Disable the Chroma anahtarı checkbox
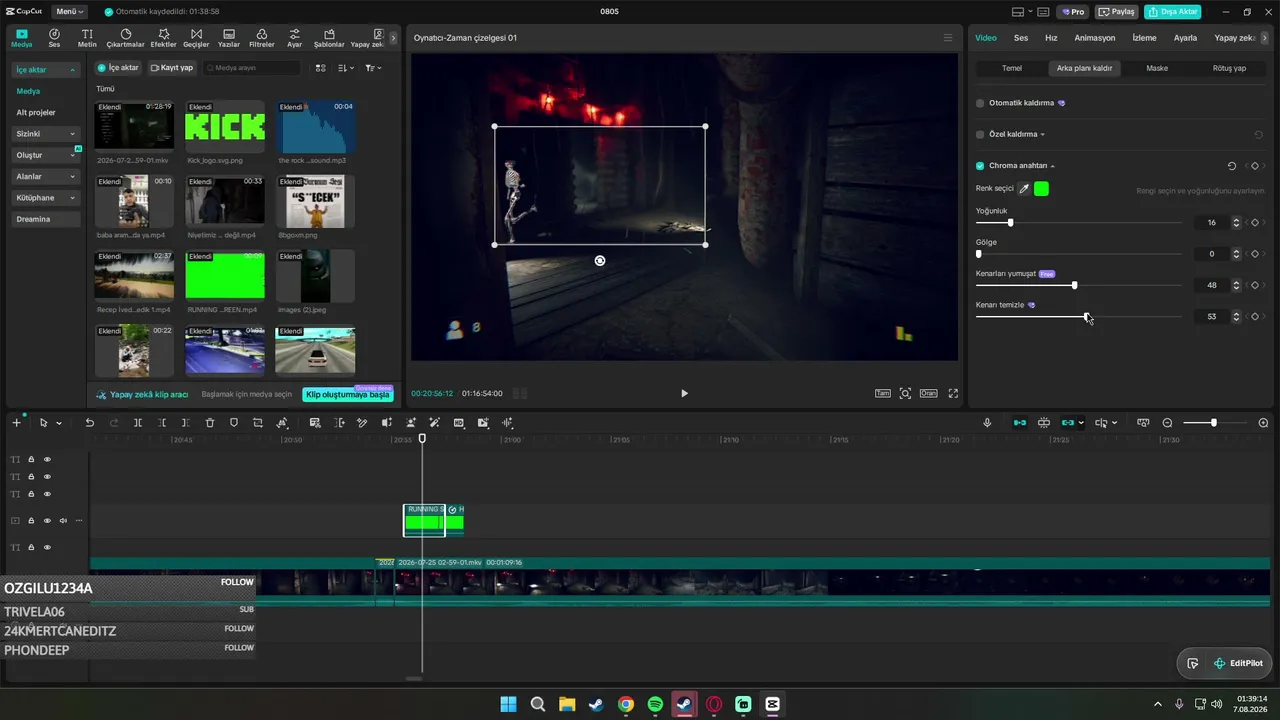This screenshot has height=720, width=1280. [980, 166]
